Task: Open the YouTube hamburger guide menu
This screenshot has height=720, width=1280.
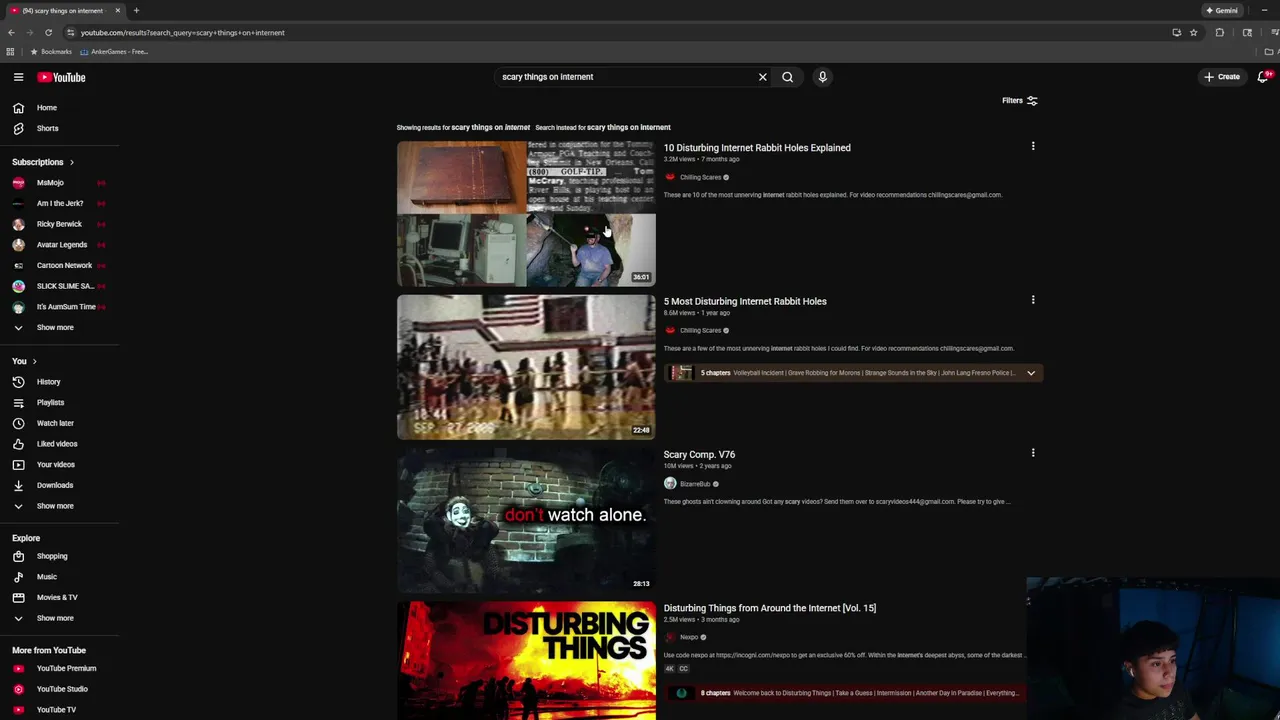Action: pos(18,77)
